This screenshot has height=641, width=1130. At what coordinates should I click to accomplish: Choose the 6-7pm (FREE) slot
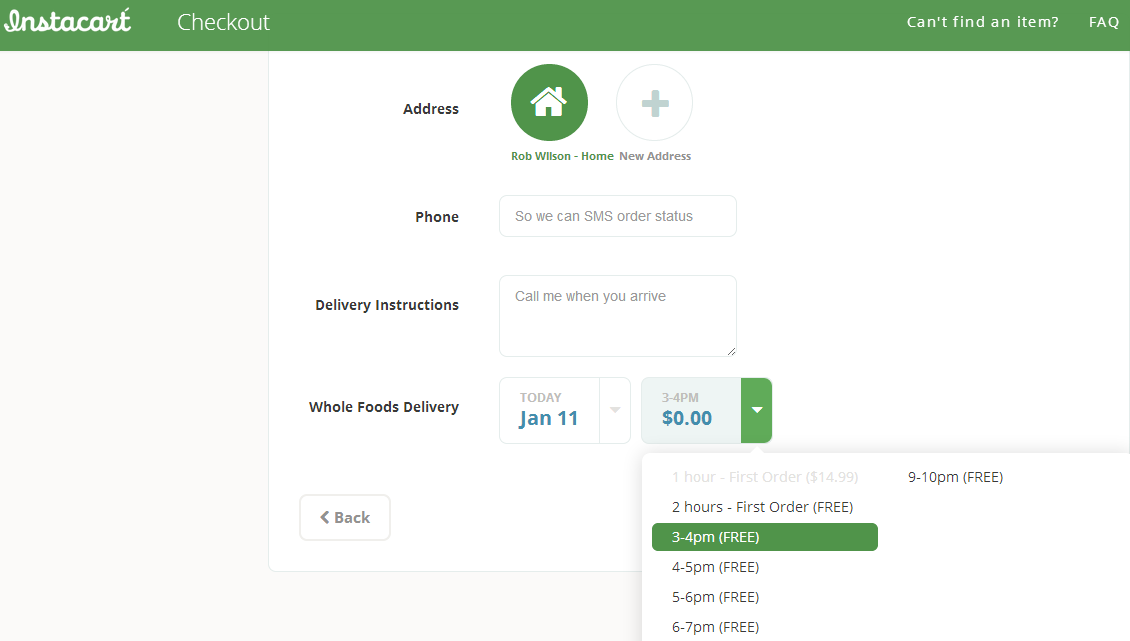[x=715, y=627]
